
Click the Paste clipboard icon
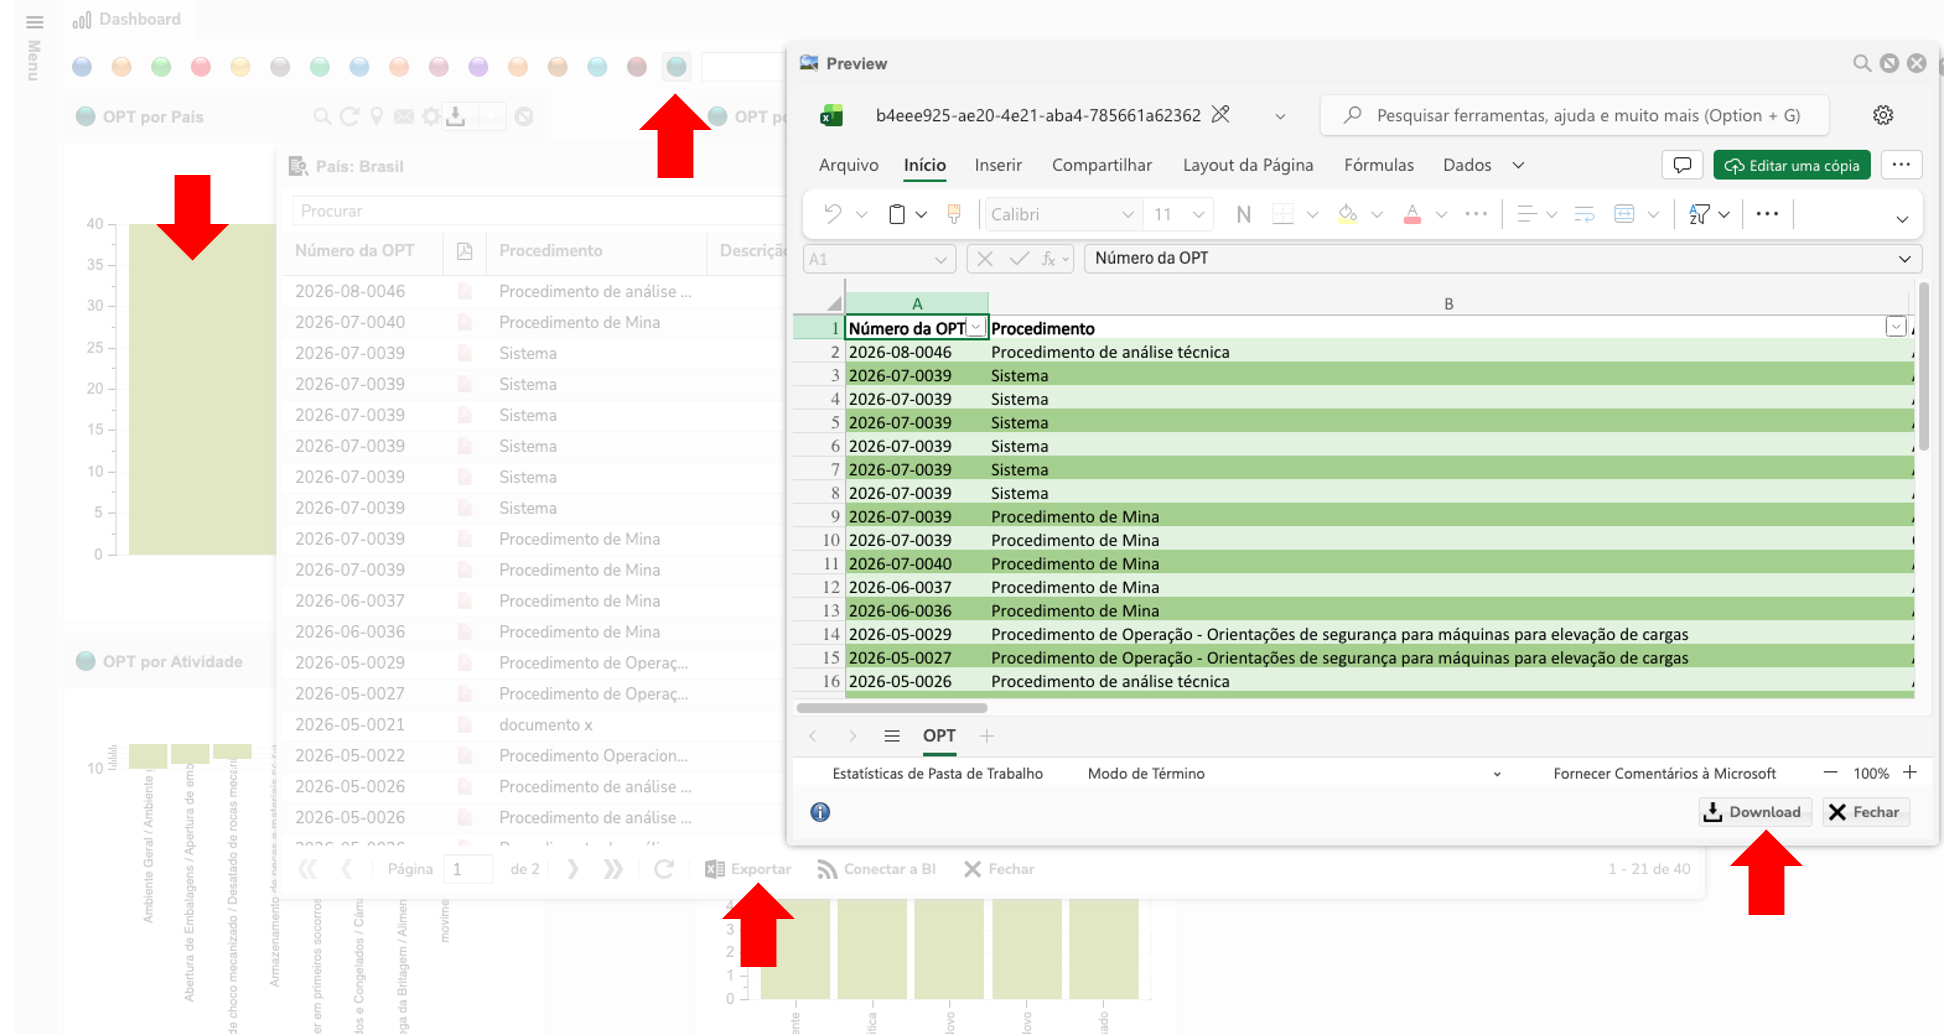[897, 214]
